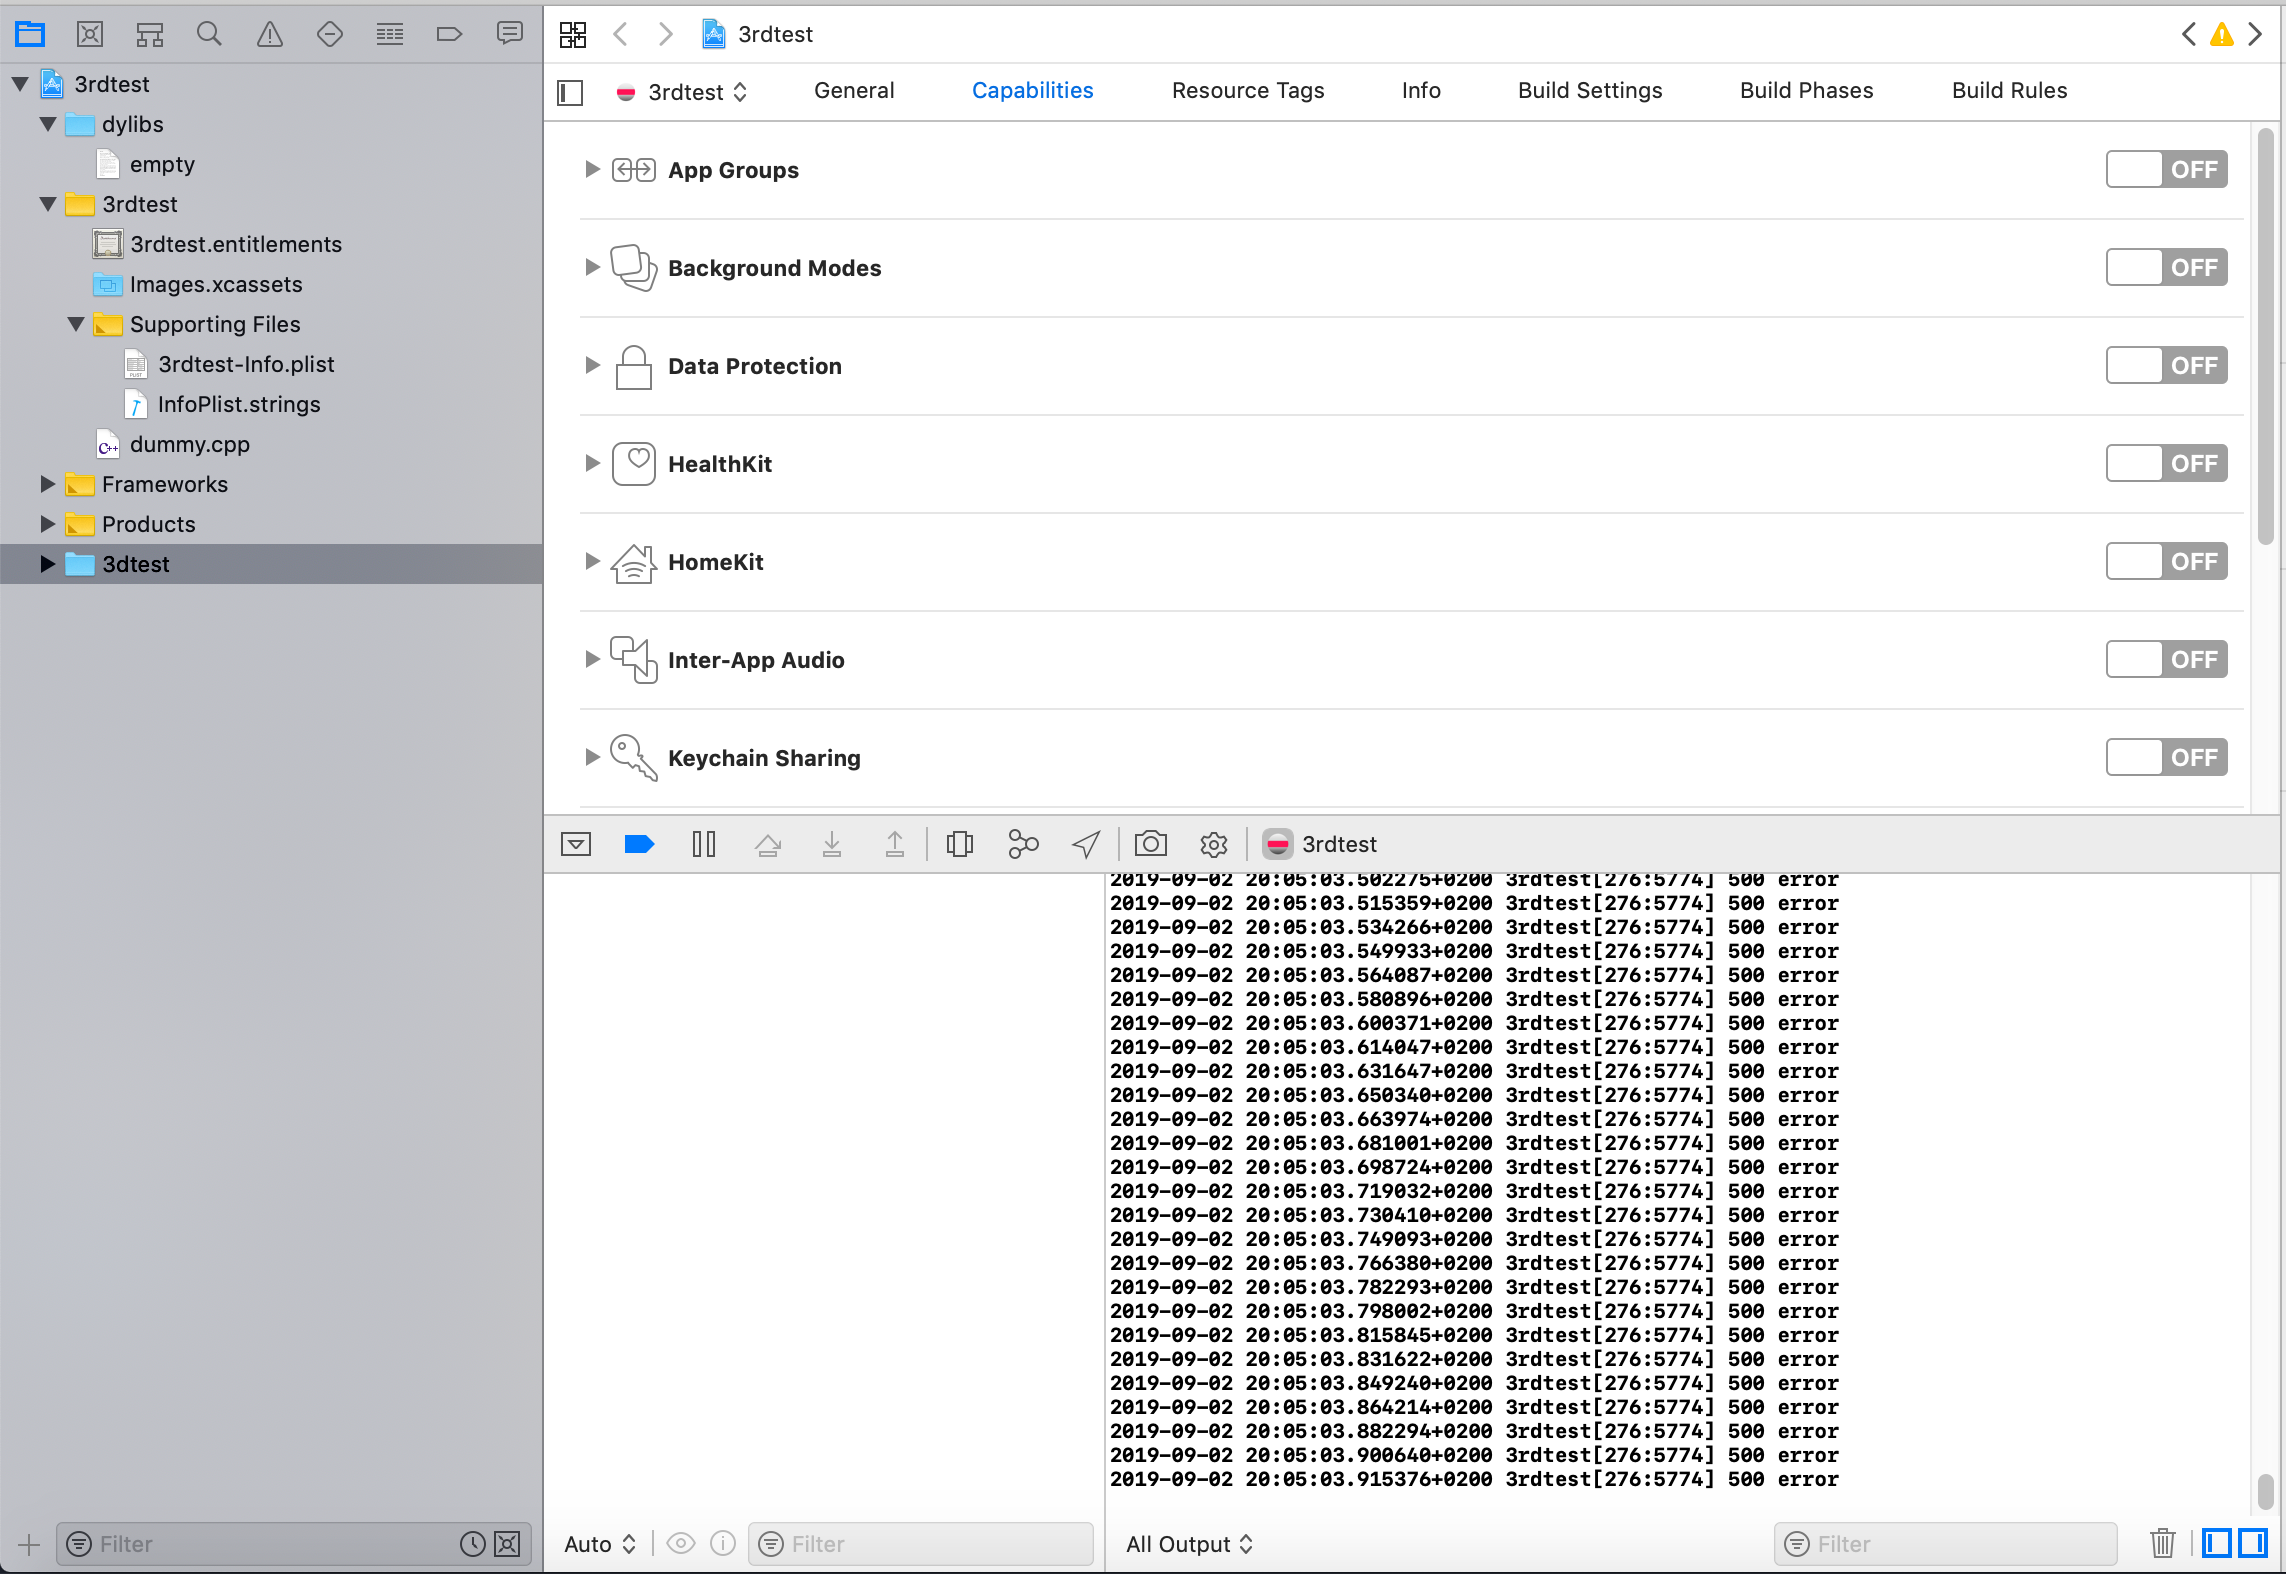Open the Resource Tags tab

(1247, 90)
